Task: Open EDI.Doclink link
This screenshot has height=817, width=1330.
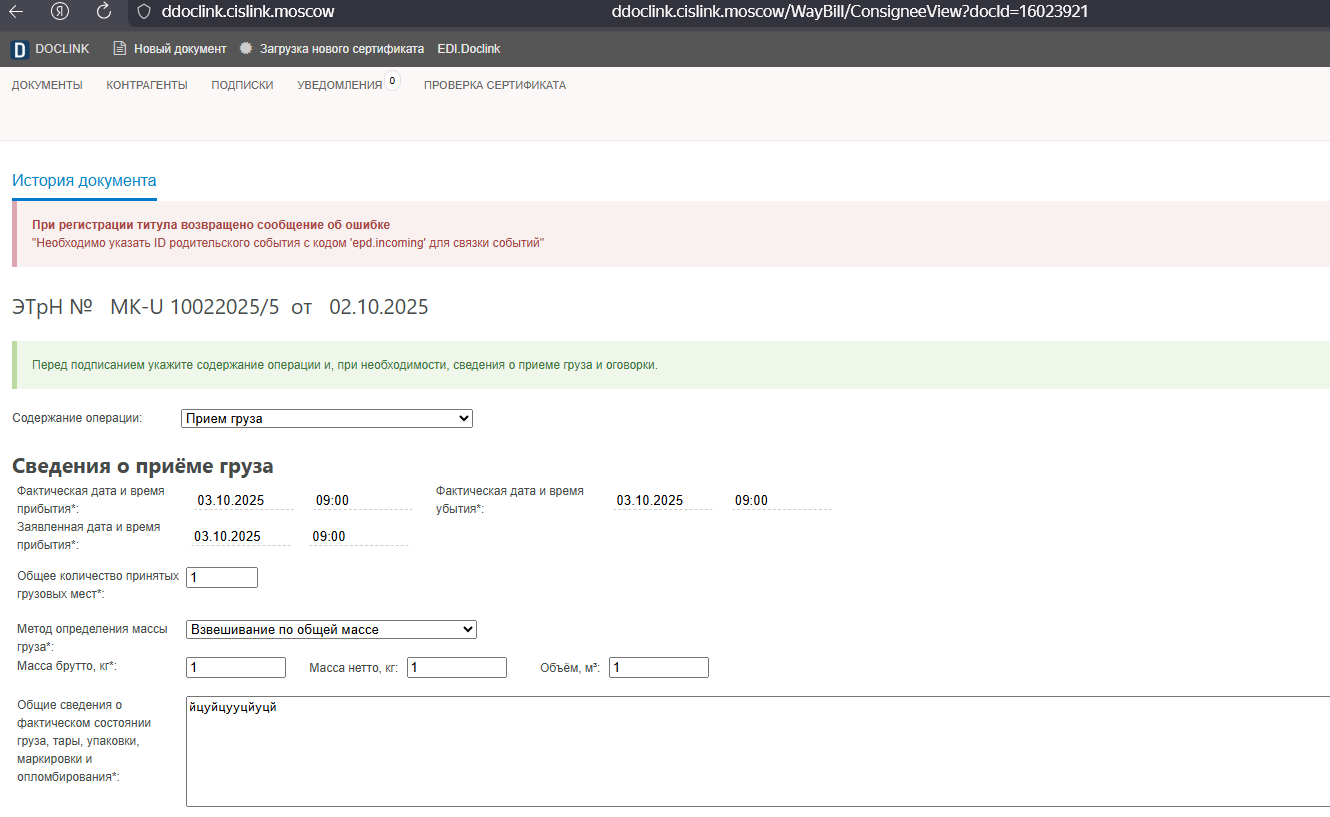Action: tap(469, 48)
